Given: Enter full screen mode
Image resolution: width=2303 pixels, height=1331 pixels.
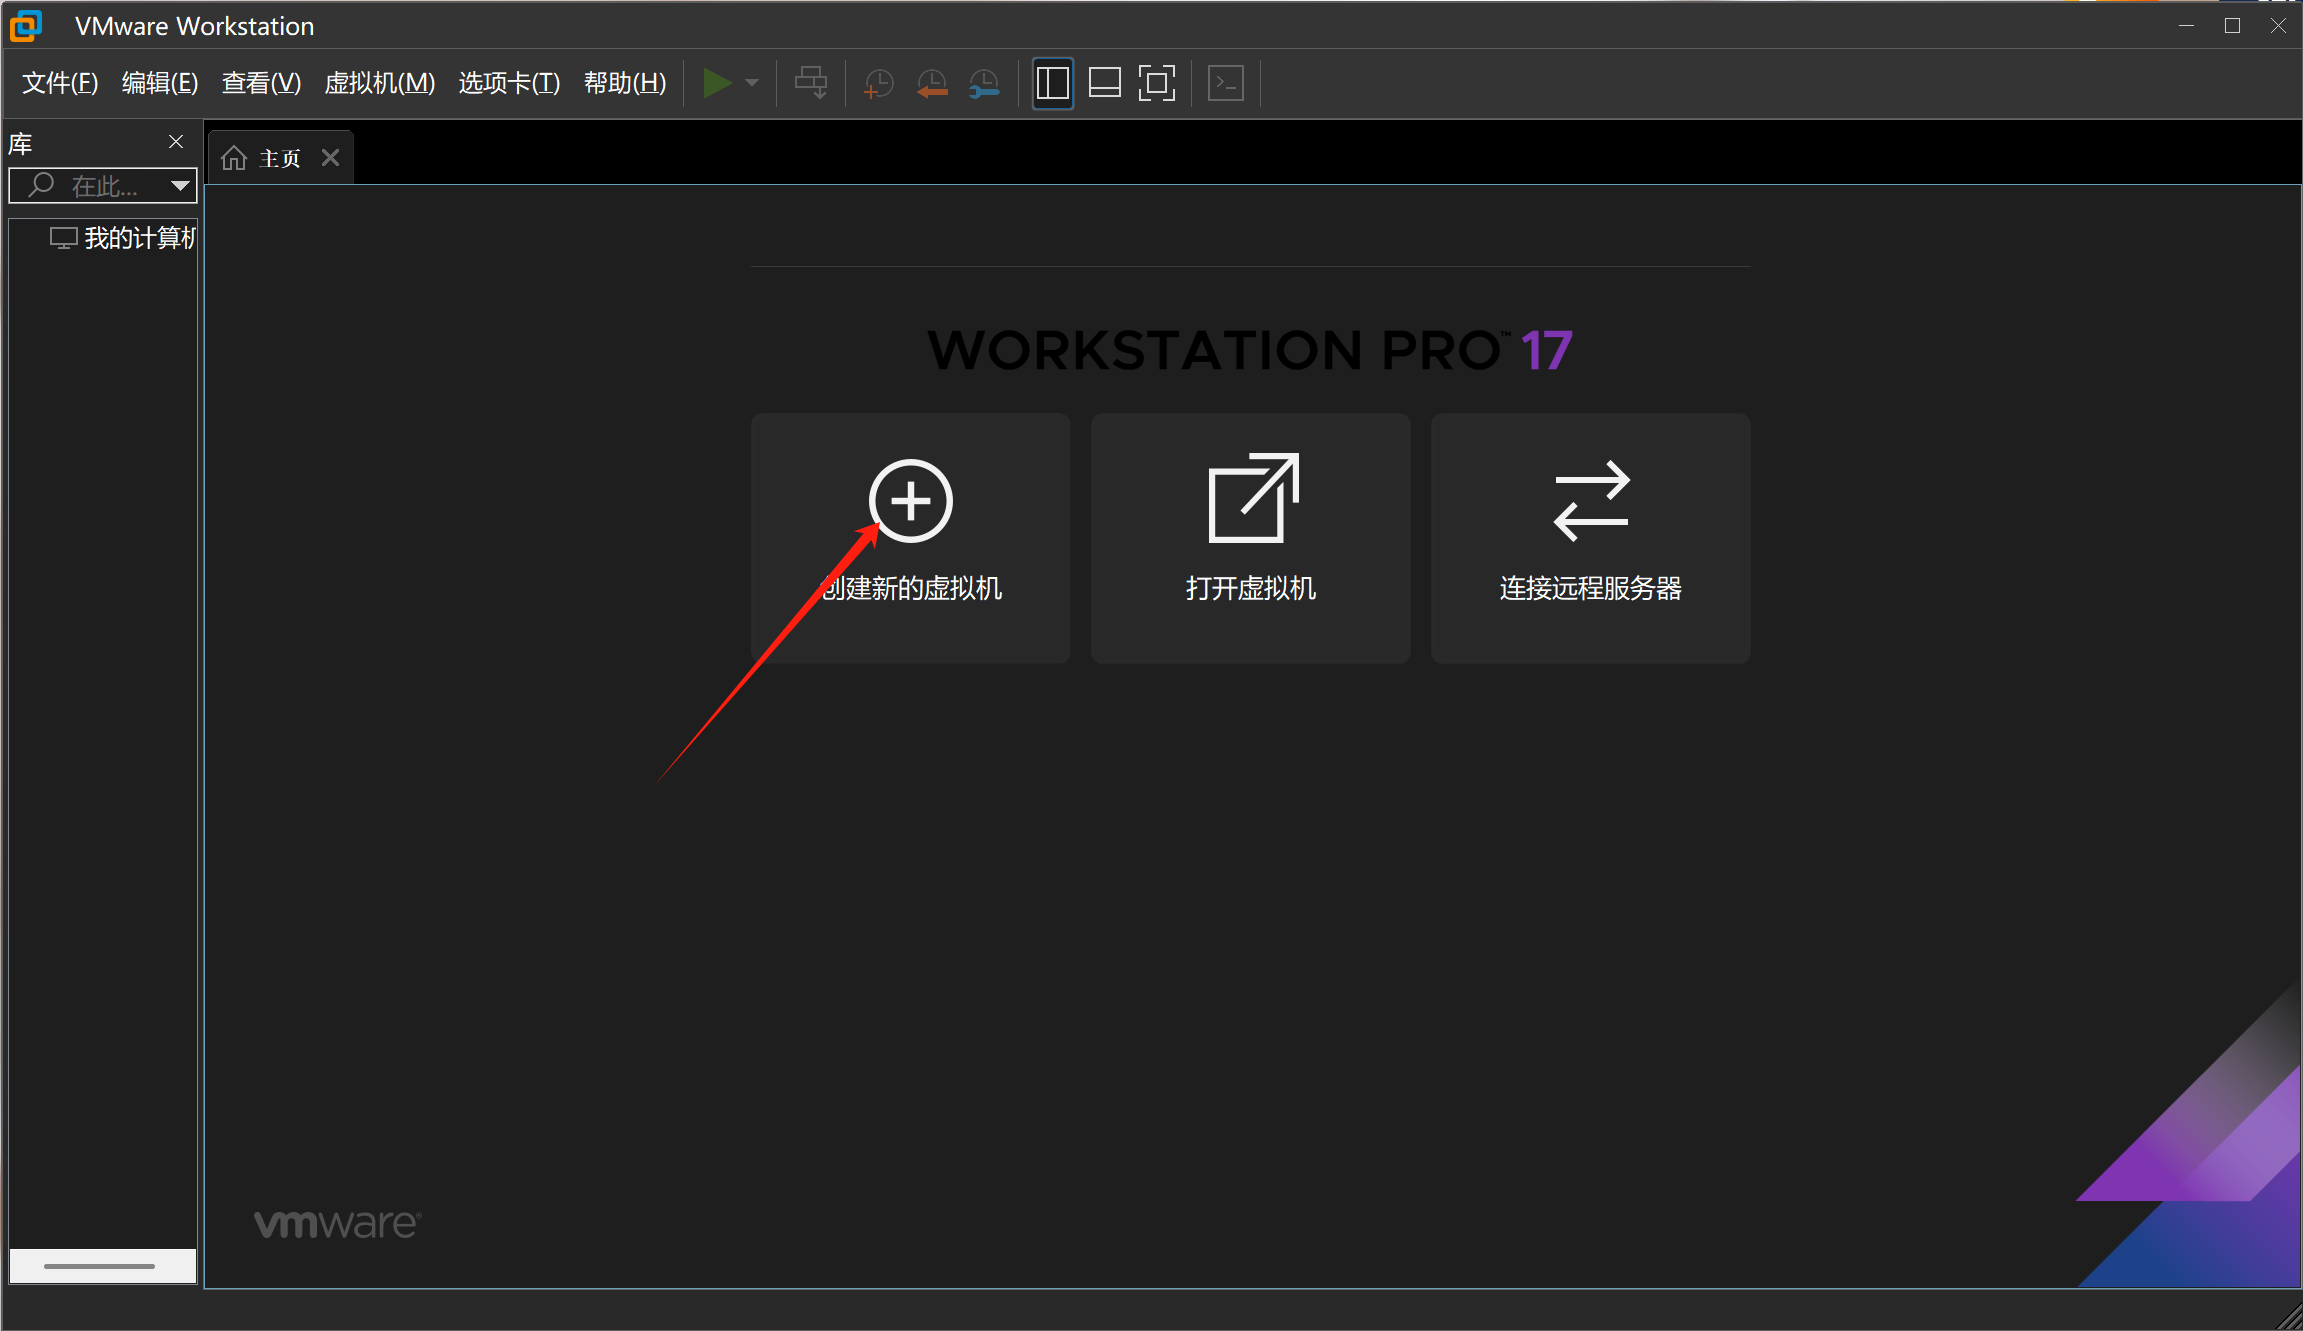Looking at the screenshot, I should [x=1156, y=82].
